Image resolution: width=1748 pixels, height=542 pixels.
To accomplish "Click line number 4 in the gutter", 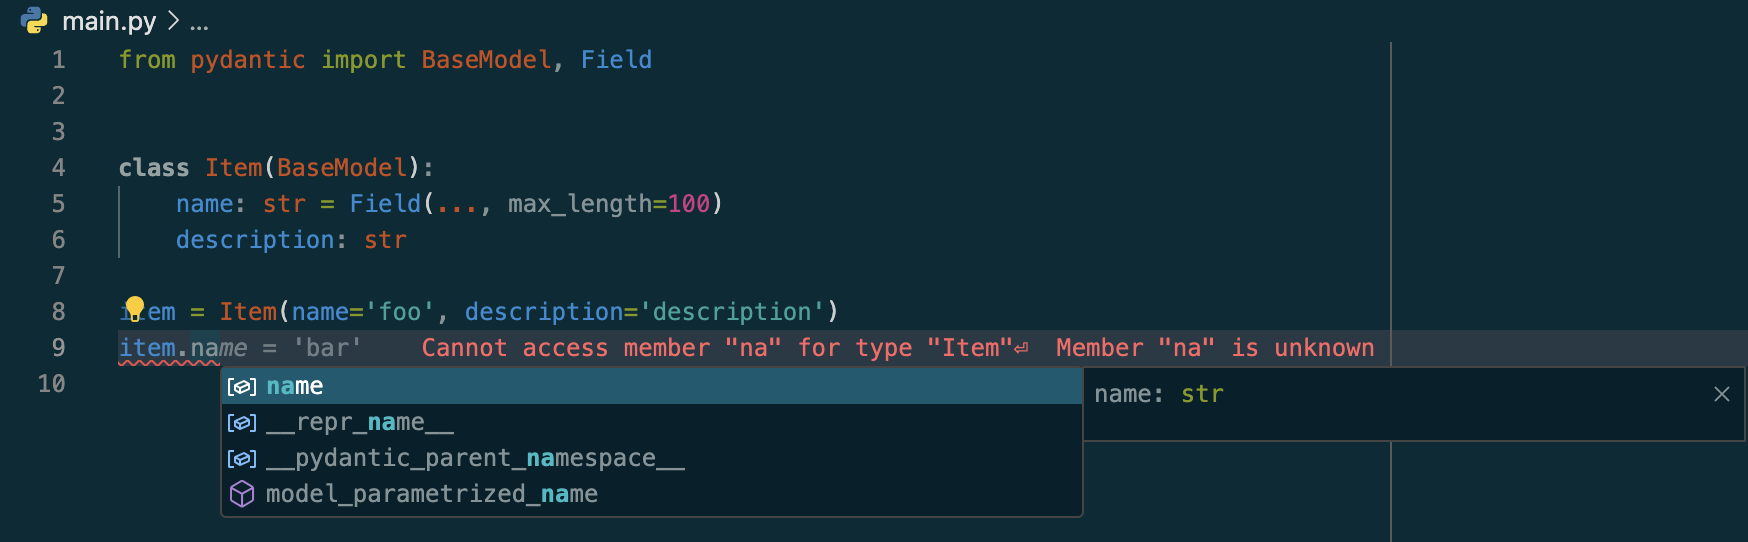I will [59, 168].
